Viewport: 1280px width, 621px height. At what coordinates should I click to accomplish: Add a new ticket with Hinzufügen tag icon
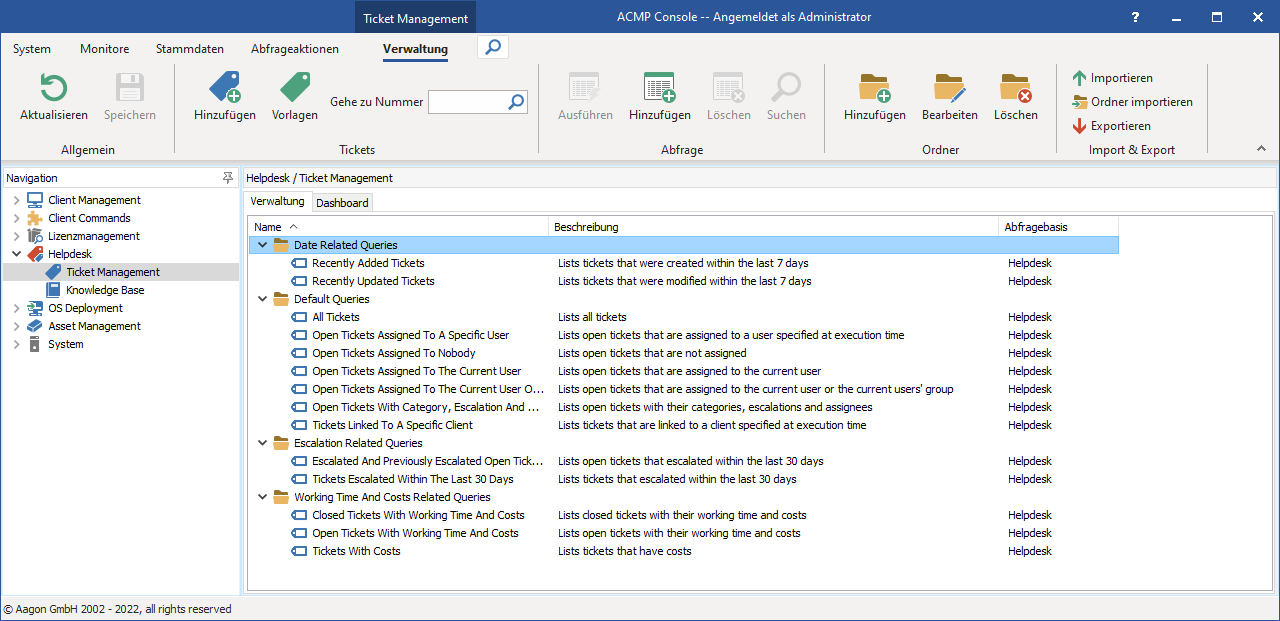pos(224,88)
